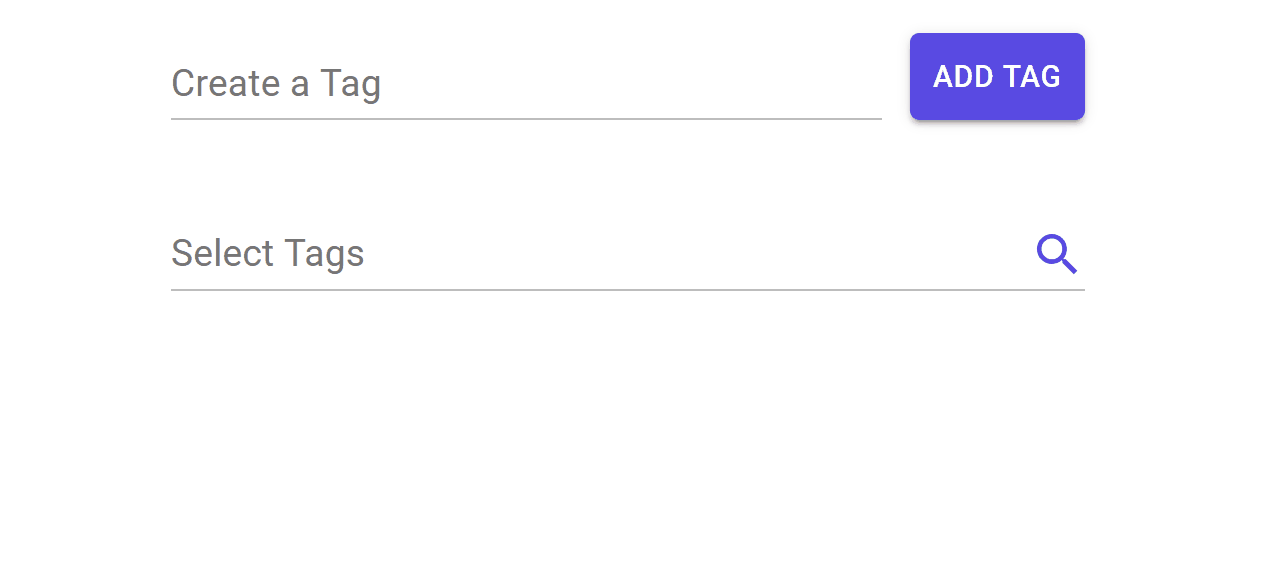Select the purple ADD TAG button
The width and height of the screenshot is (1282, 588).
click(x=996, y=76)
